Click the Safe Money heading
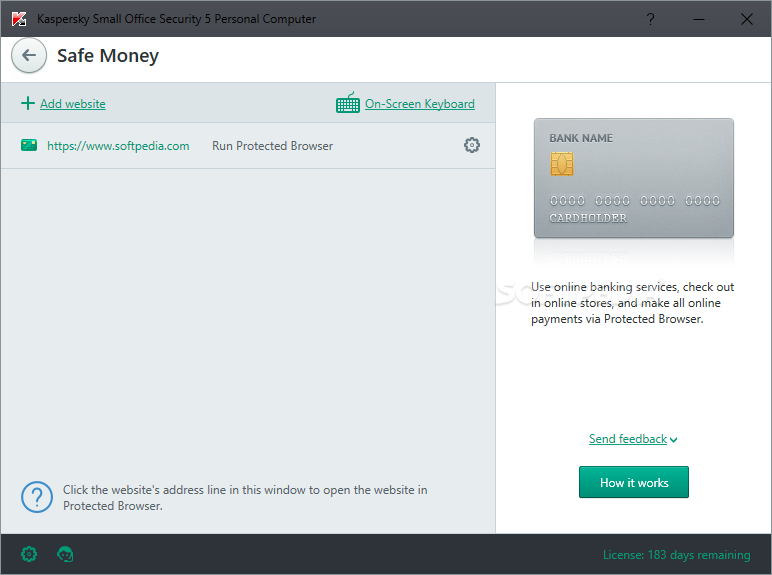 [x=108, y=56]
